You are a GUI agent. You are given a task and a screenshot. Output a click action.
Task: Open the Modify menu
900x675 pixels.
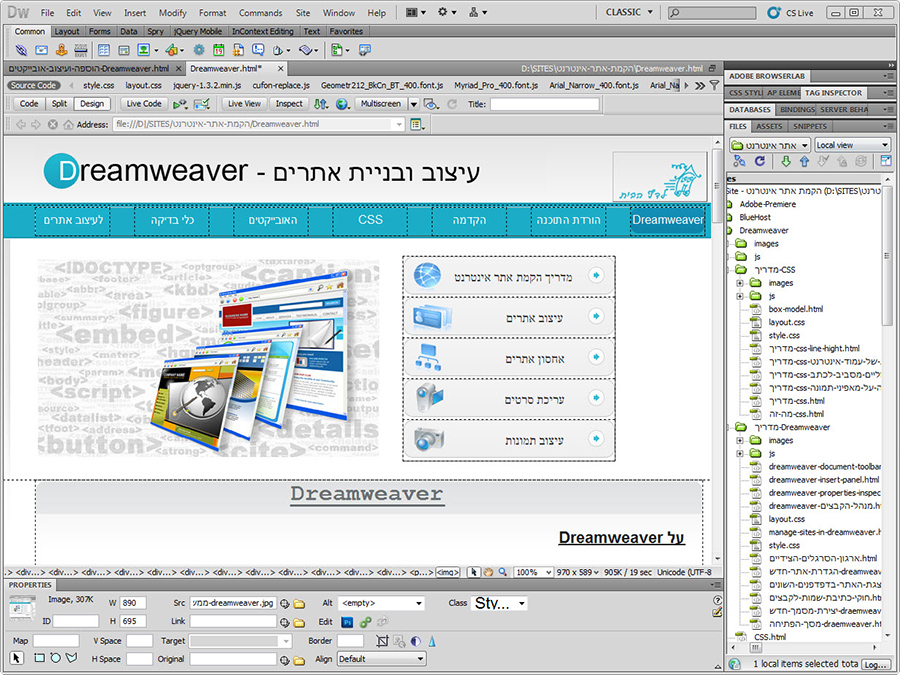point(172,13)
